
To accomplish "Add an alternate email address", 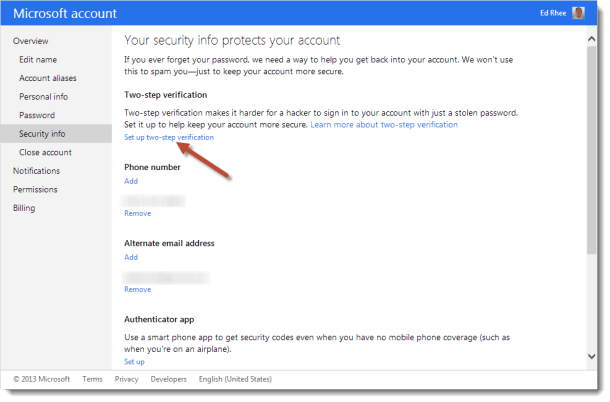I will pos(131,257).
